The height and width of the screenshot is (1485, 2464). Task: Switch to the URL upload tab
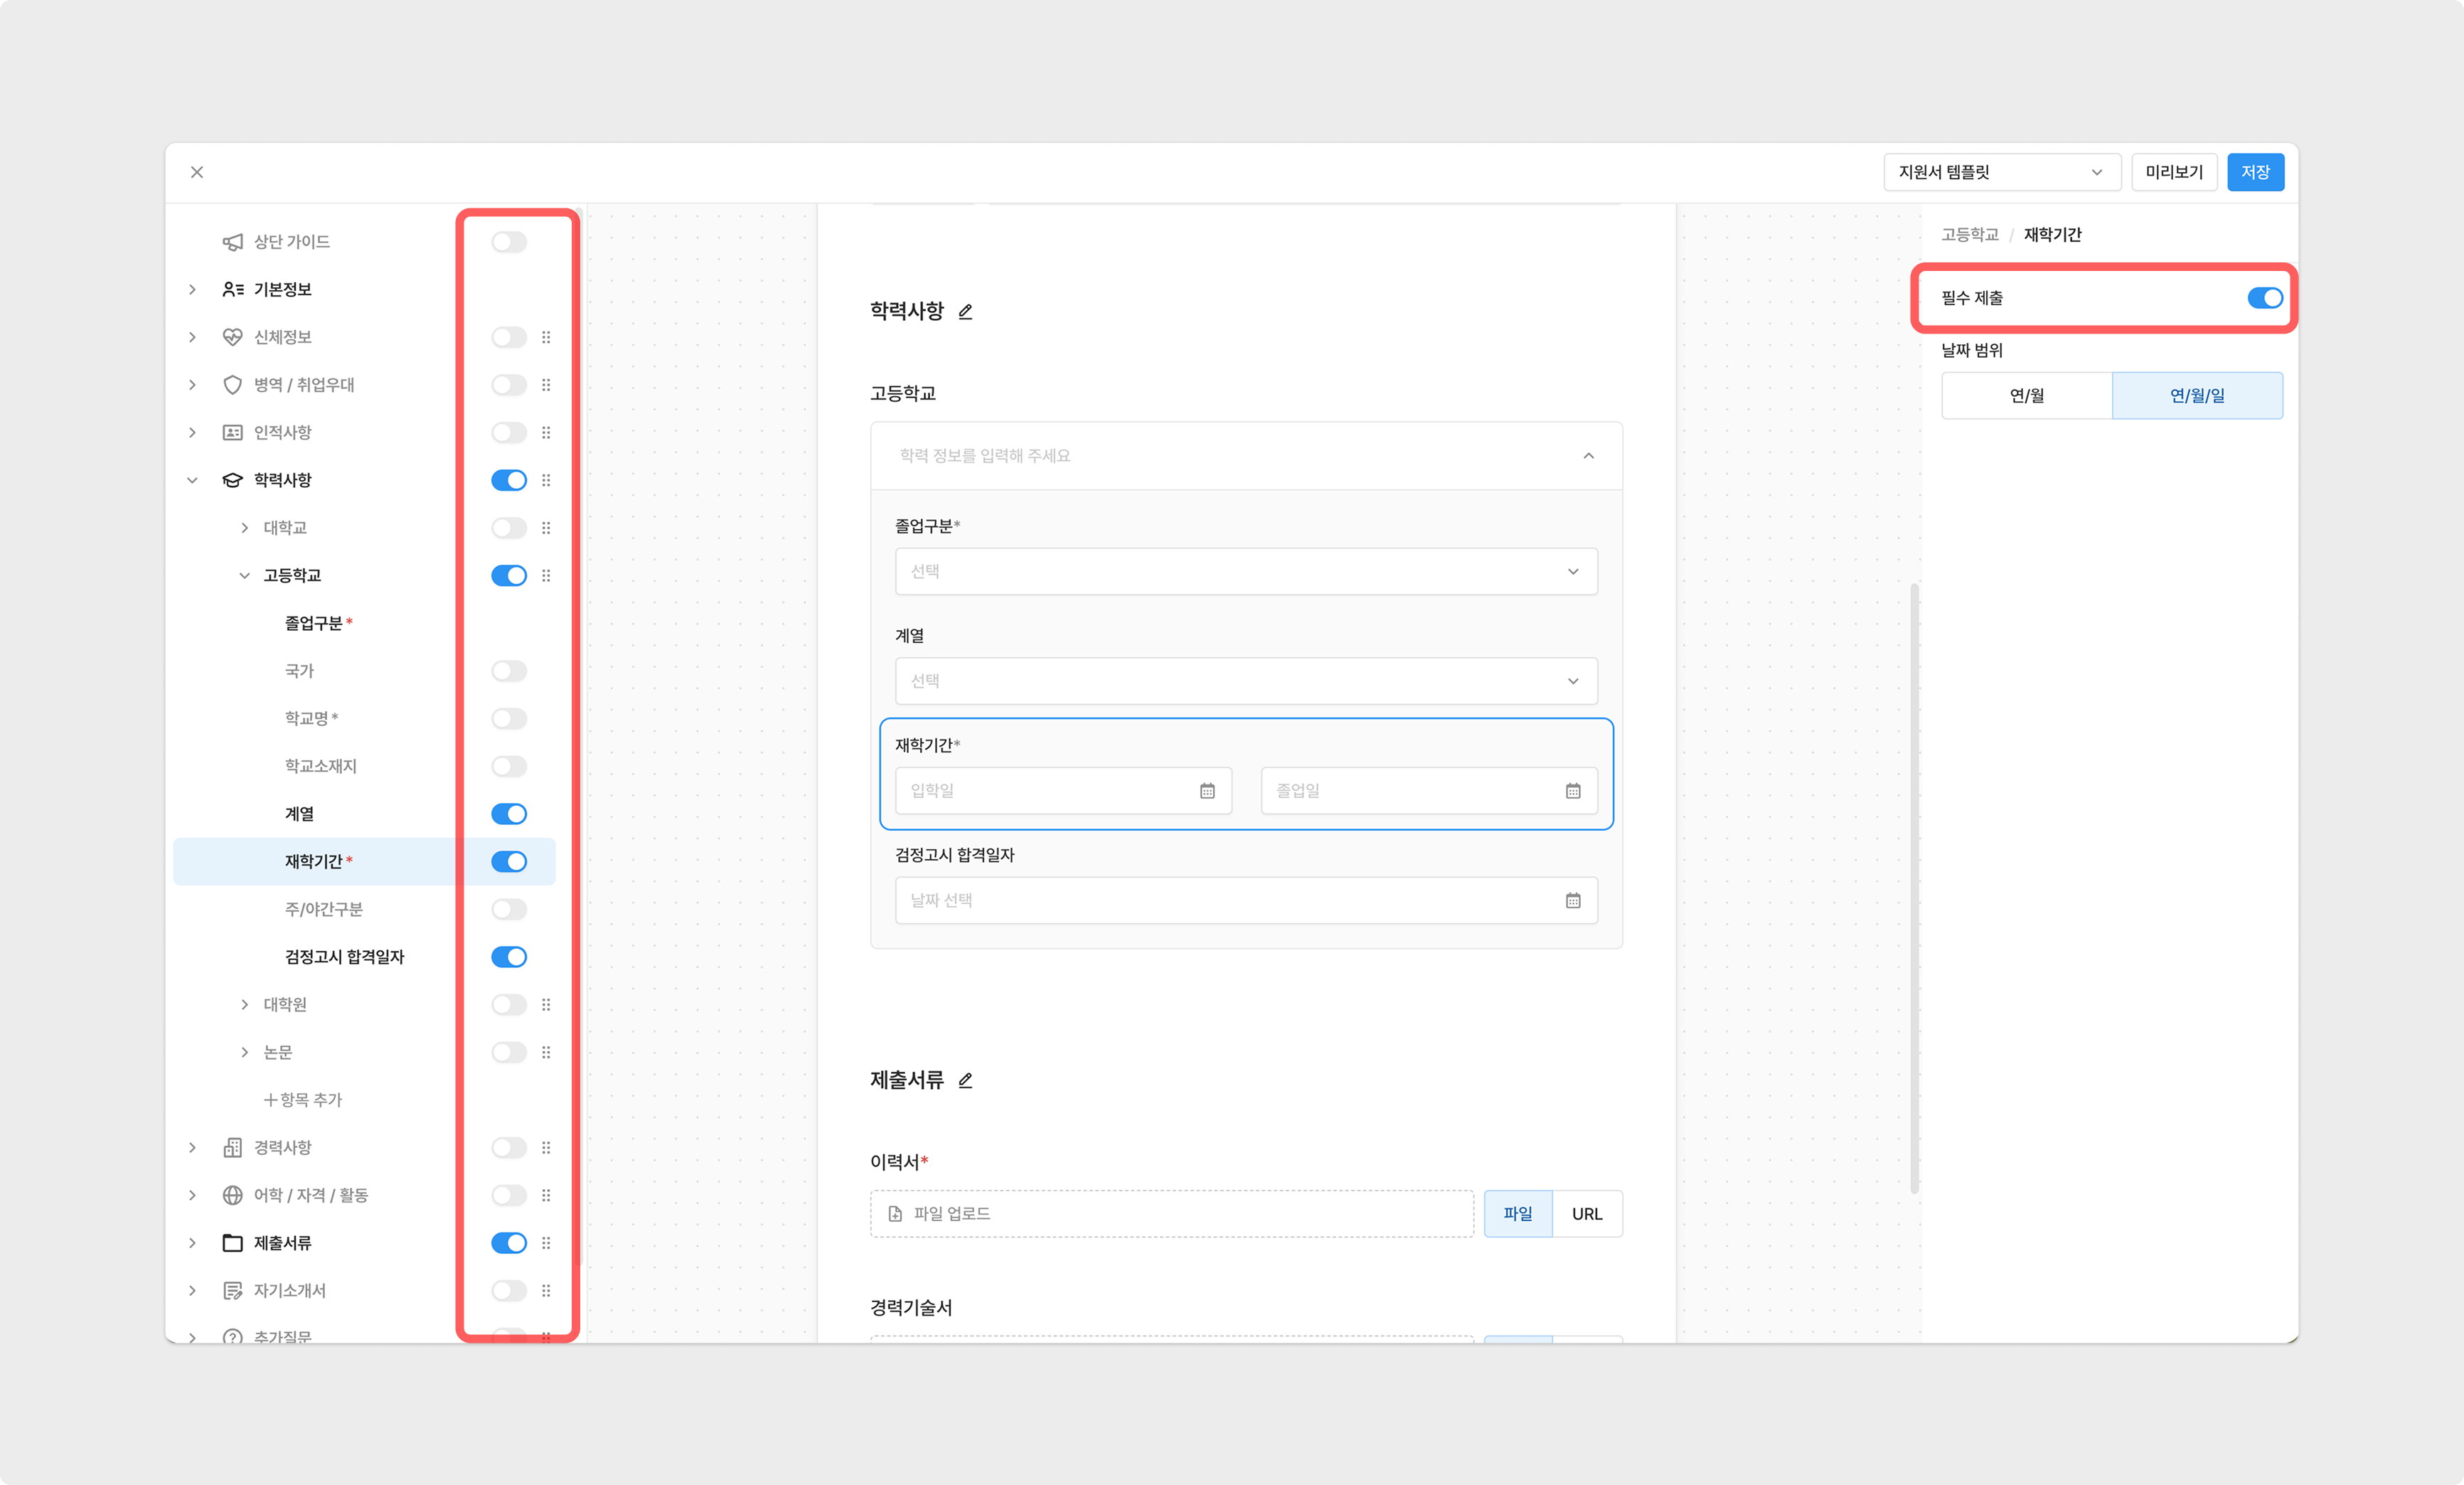(1586, 1214)
